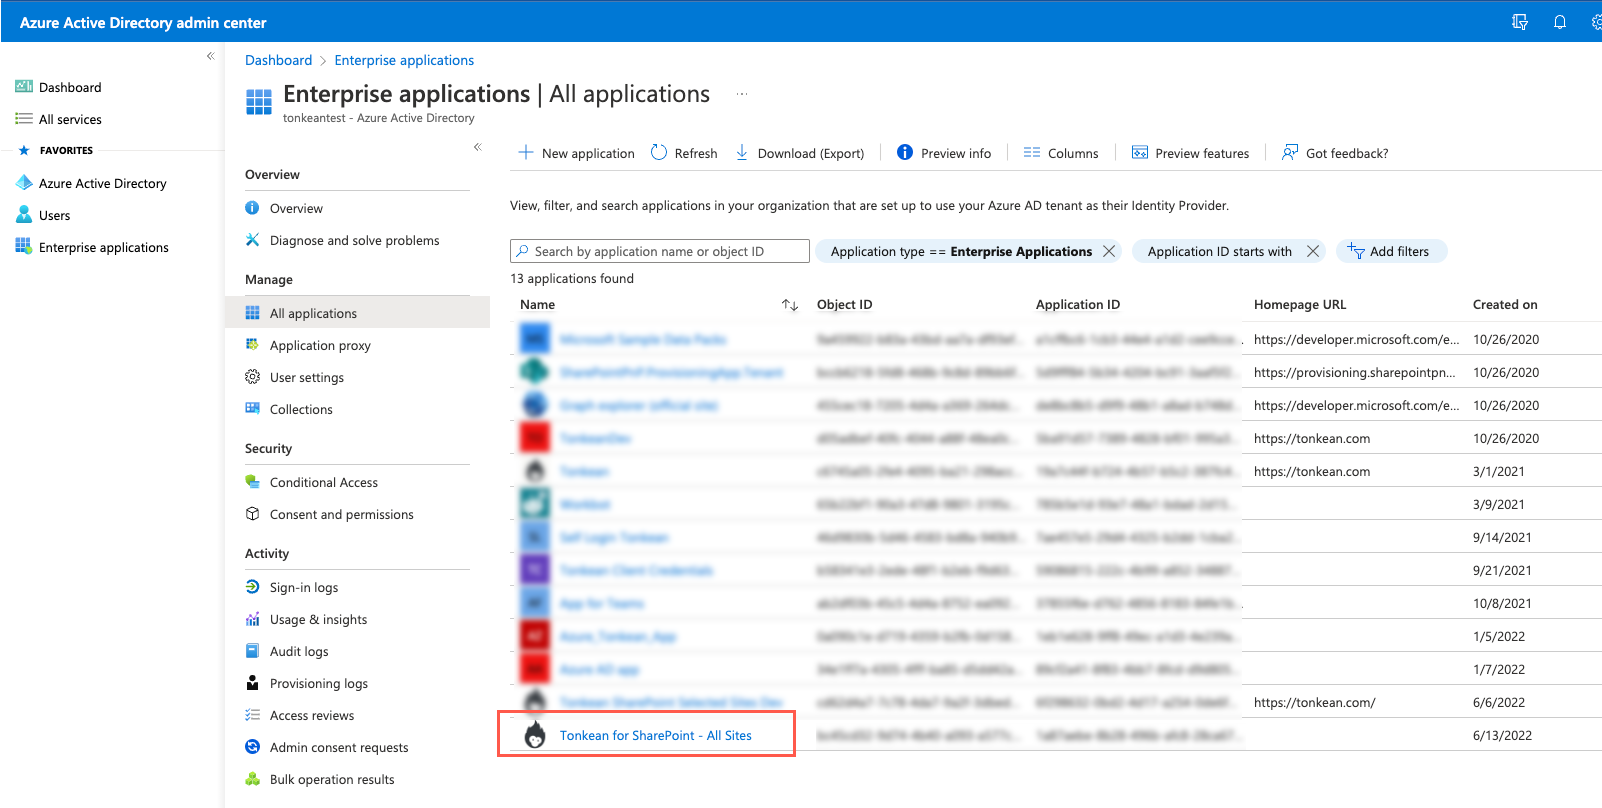
Task: Click the 1/5/2022 created date
Action: point(1499,636)
